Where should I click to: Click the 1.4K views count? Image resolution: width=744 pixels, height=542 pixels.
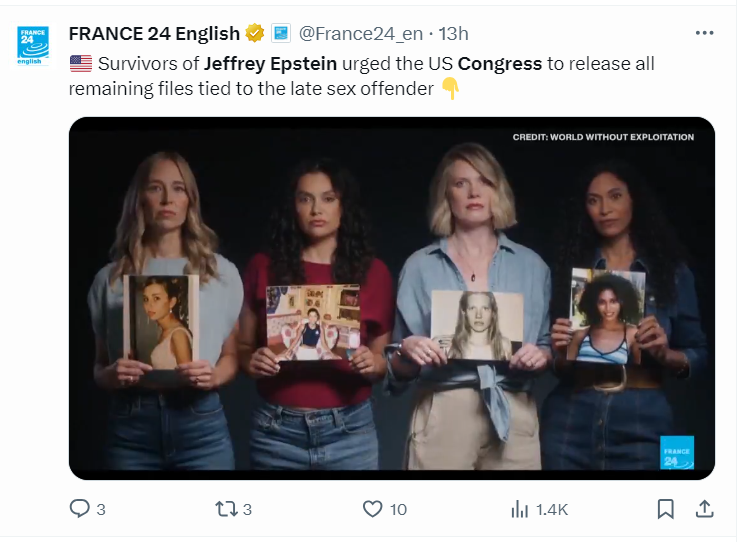tap(552, 510)
